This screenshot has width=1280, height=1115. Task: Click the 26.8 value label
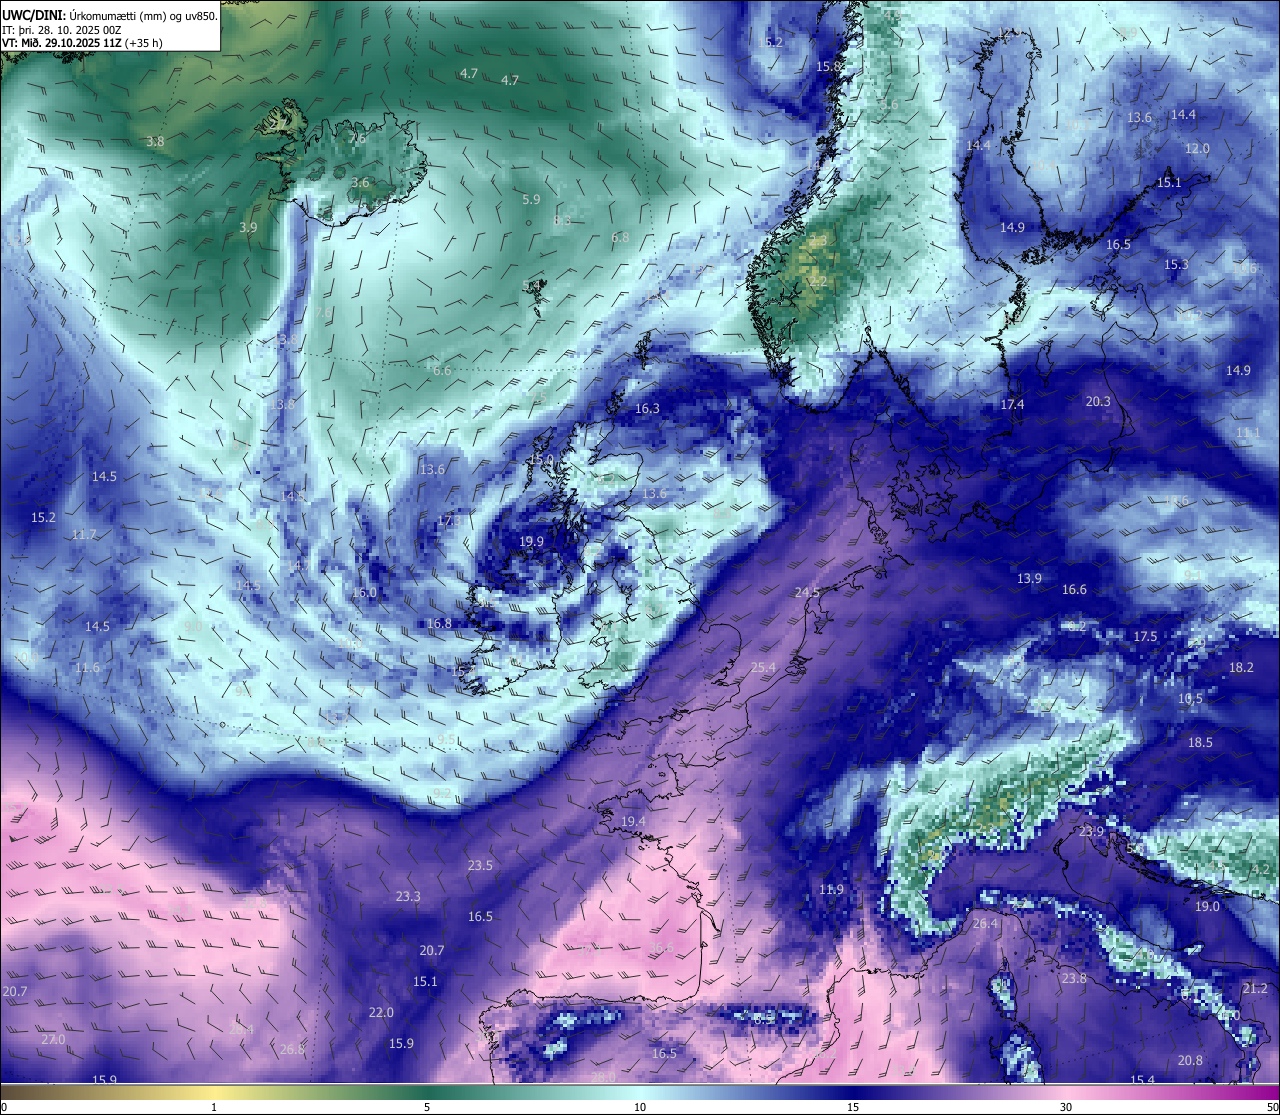[292, 1049]
